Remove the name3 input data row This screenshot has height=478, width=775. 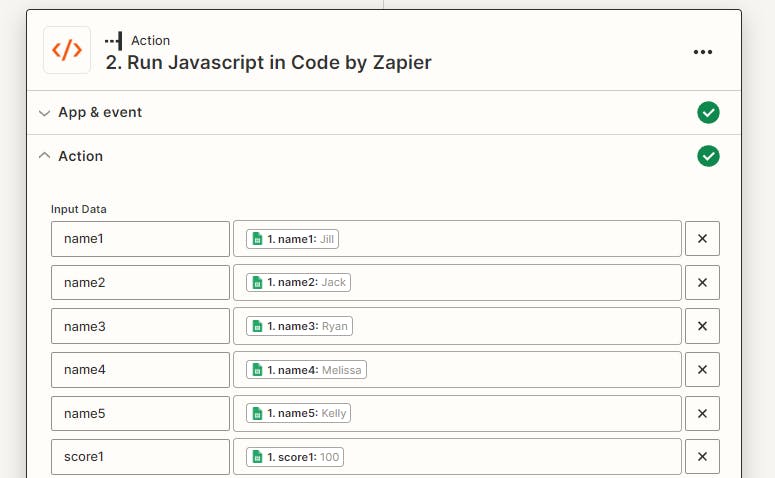tap(702, 326)
